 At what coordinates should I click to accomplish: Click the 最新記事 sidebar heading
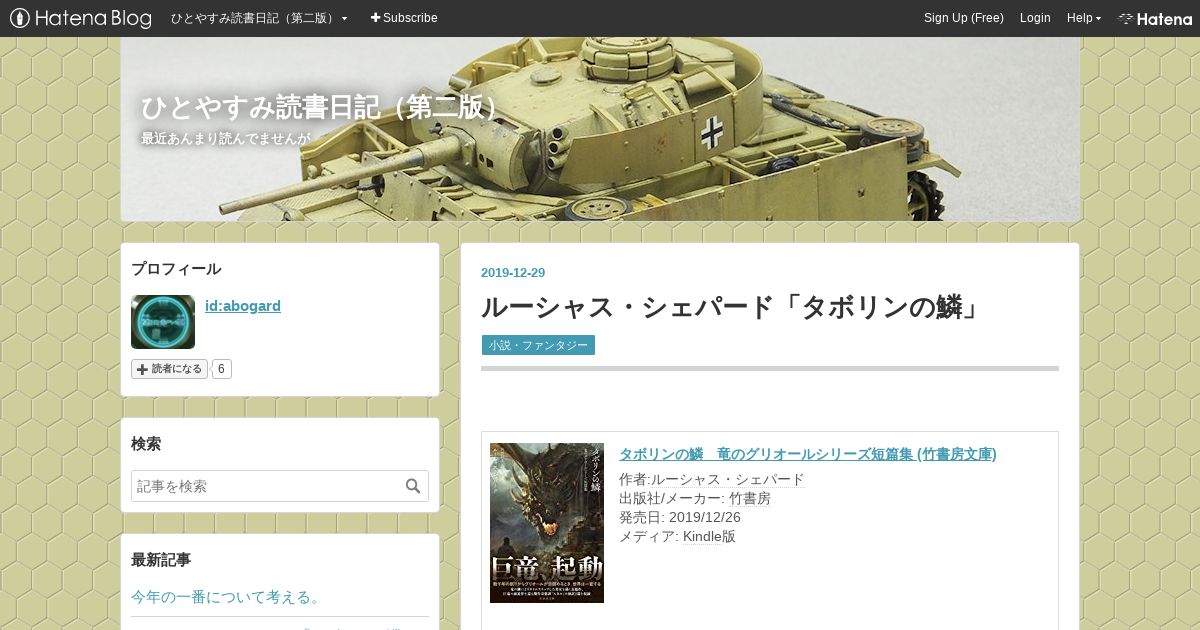[161, 560]
